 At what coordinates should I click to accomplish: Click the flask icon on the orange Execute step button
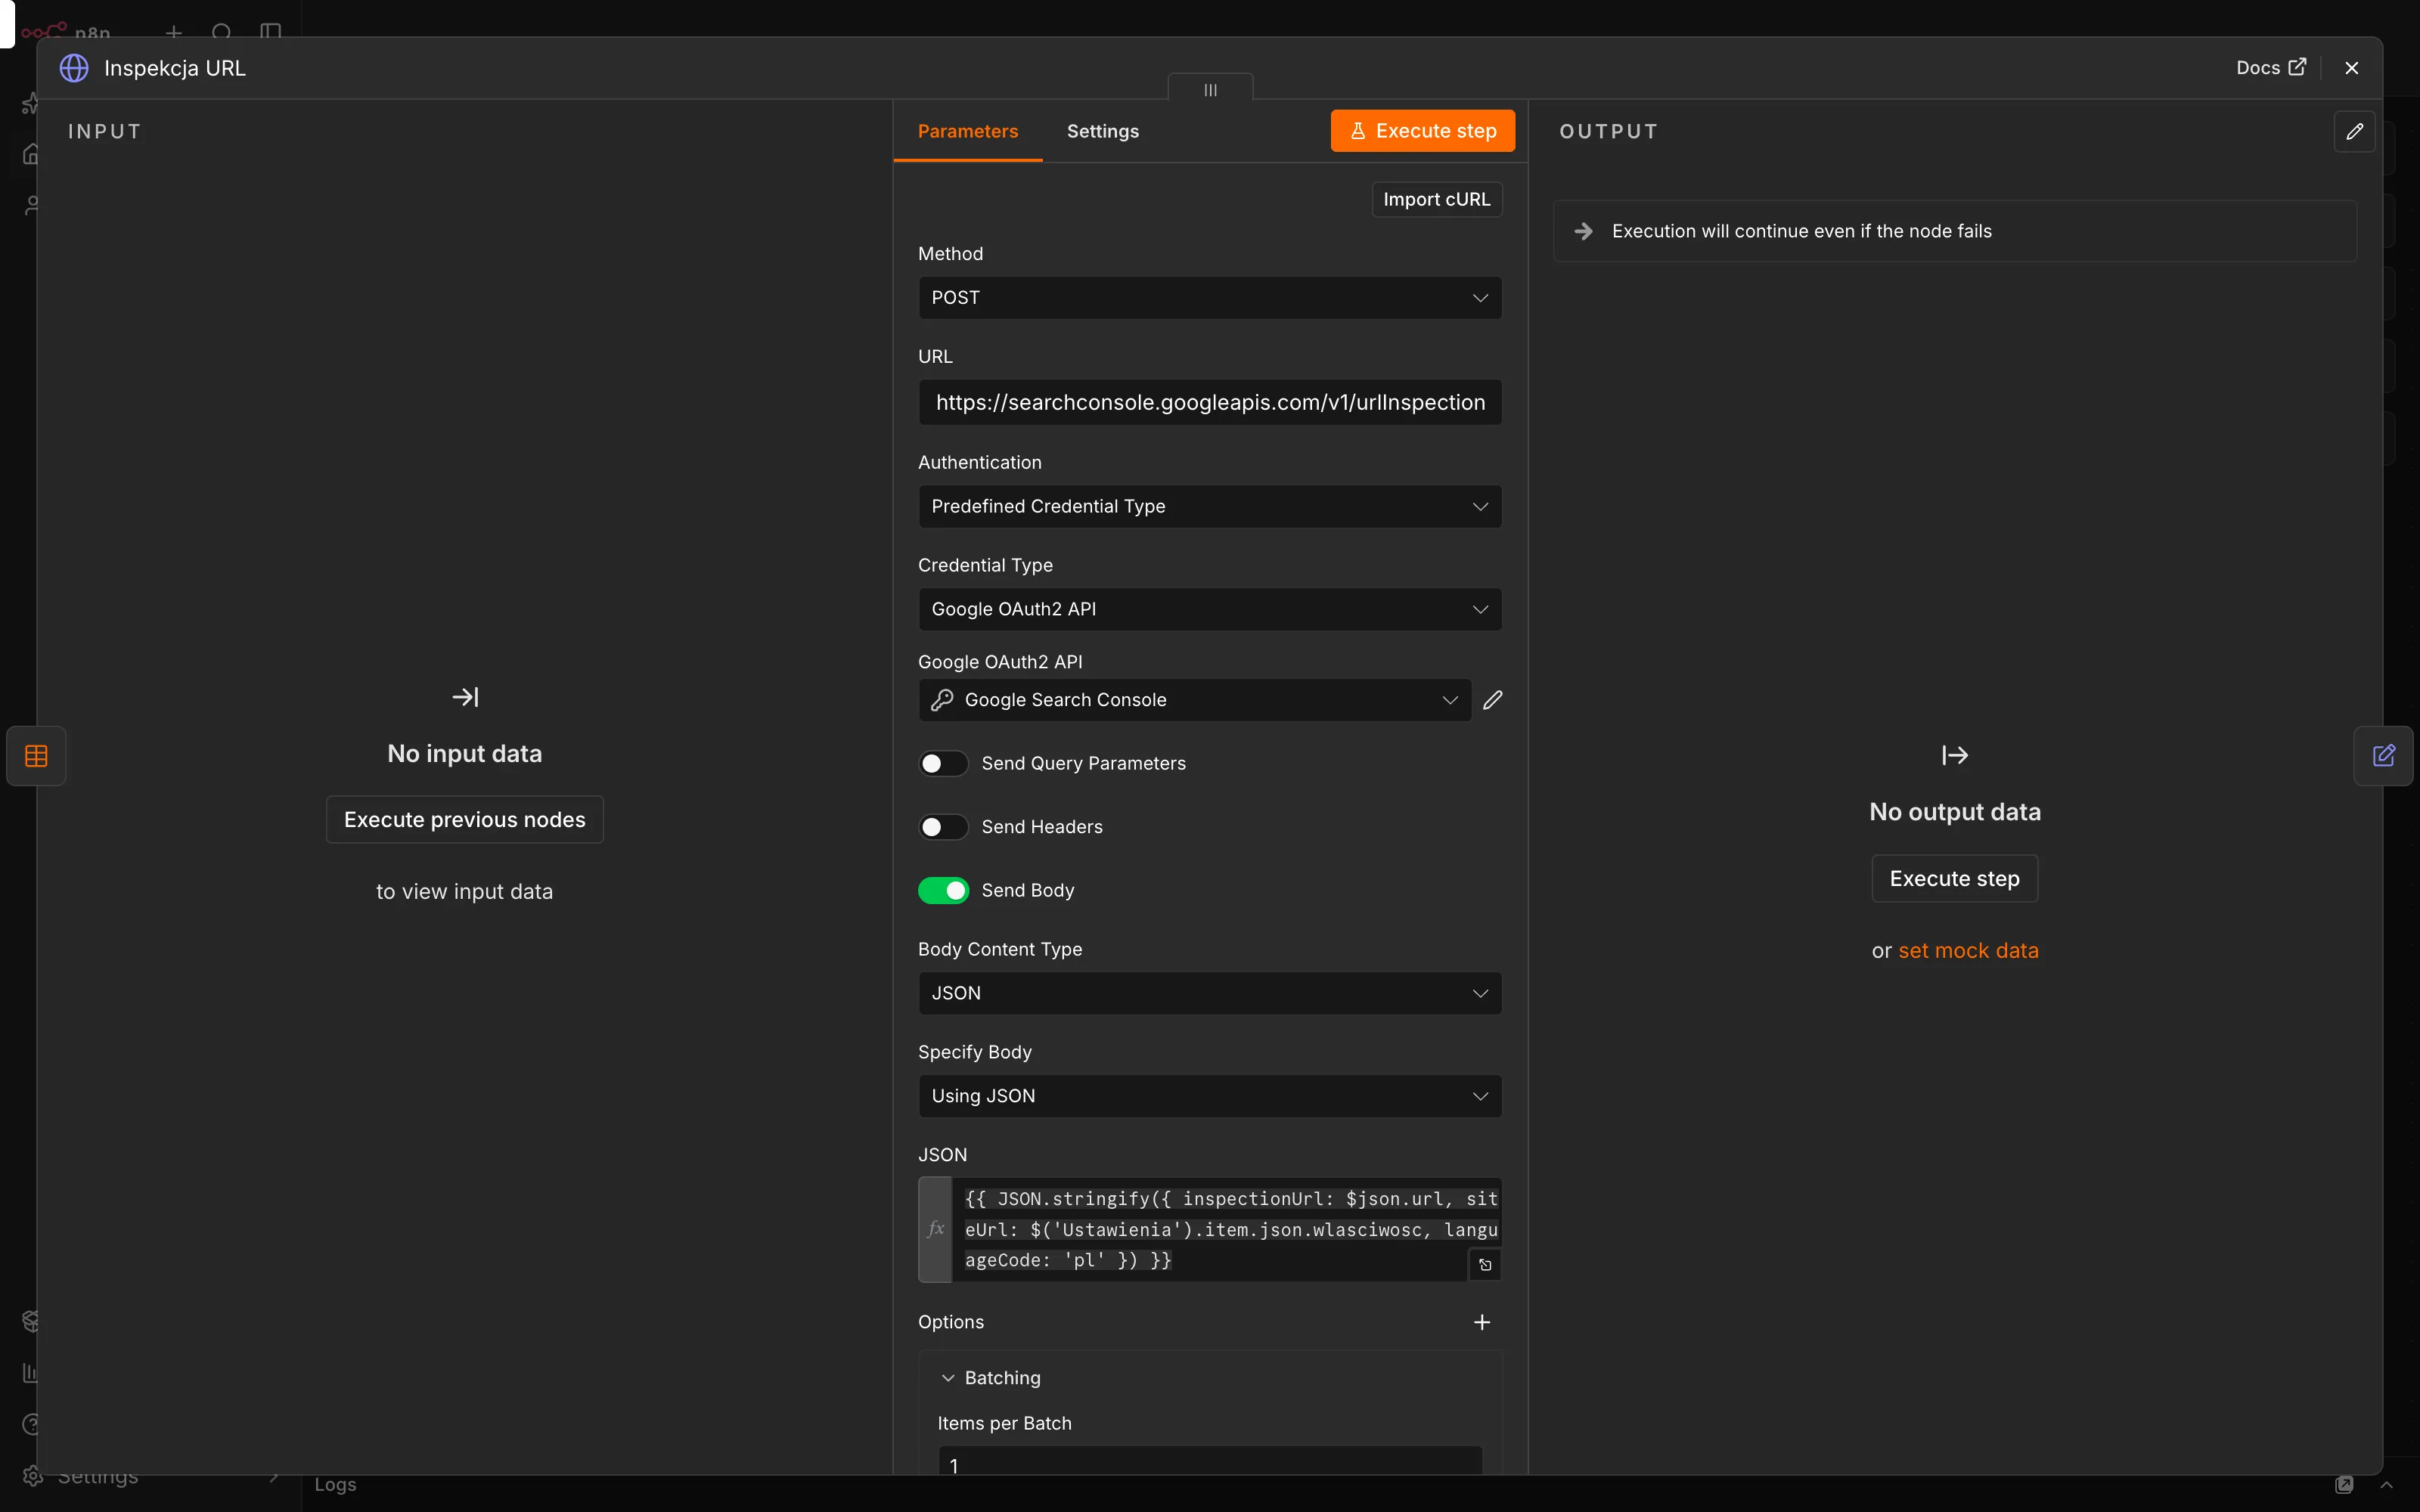[x=1357, y=131]
